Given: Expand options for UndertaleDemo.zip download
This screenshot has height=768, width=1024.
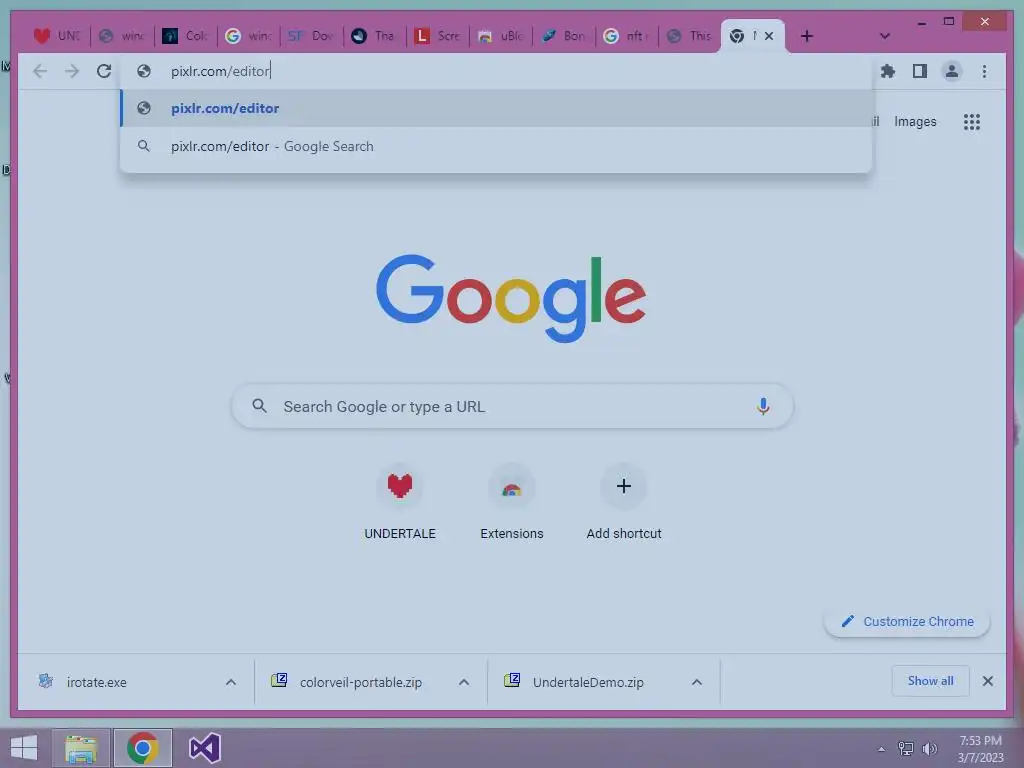Looking at the screenshot, I should click(697, 682).
